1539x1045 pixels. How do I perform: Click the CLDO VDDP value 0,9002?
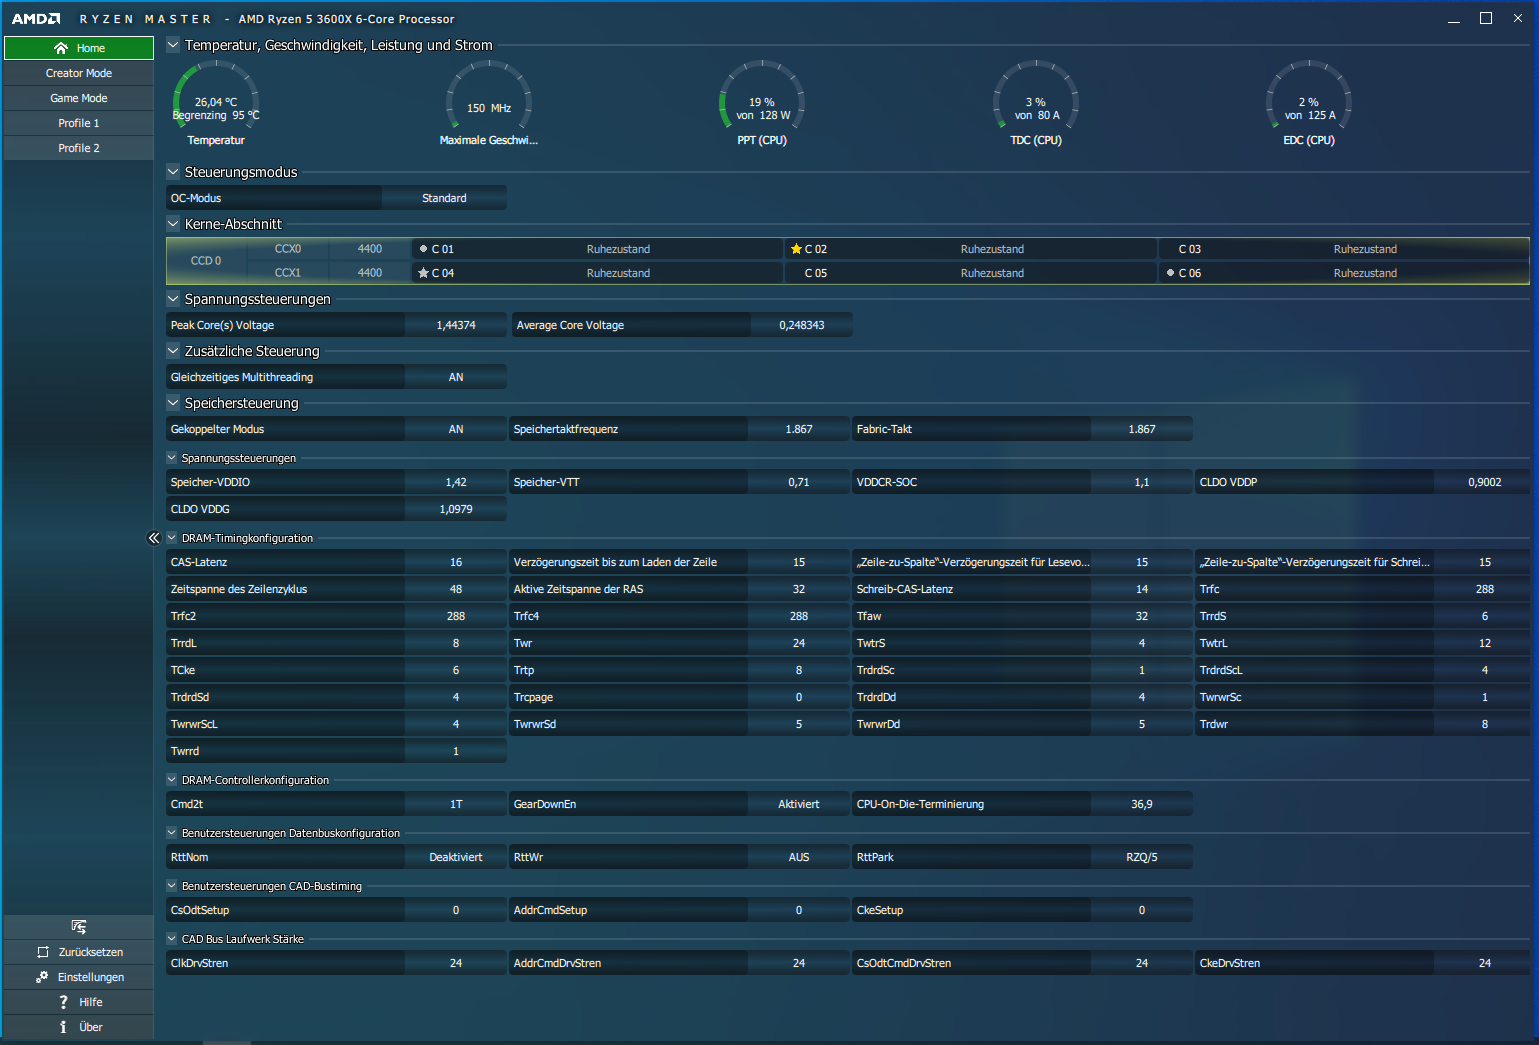[x=1485, y=482]
